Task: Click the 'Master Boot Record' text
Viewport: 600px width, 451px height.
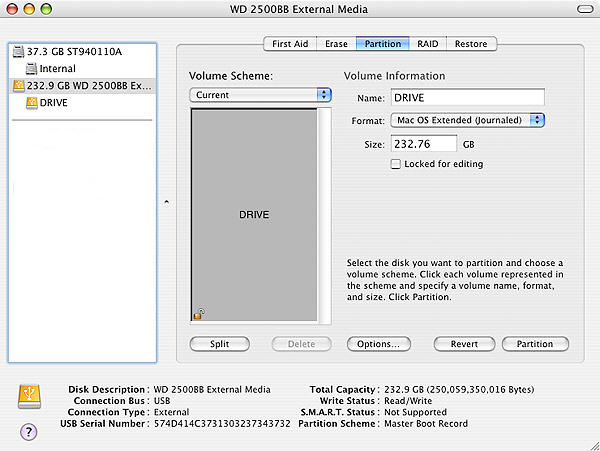Action: tap(426, 423)
